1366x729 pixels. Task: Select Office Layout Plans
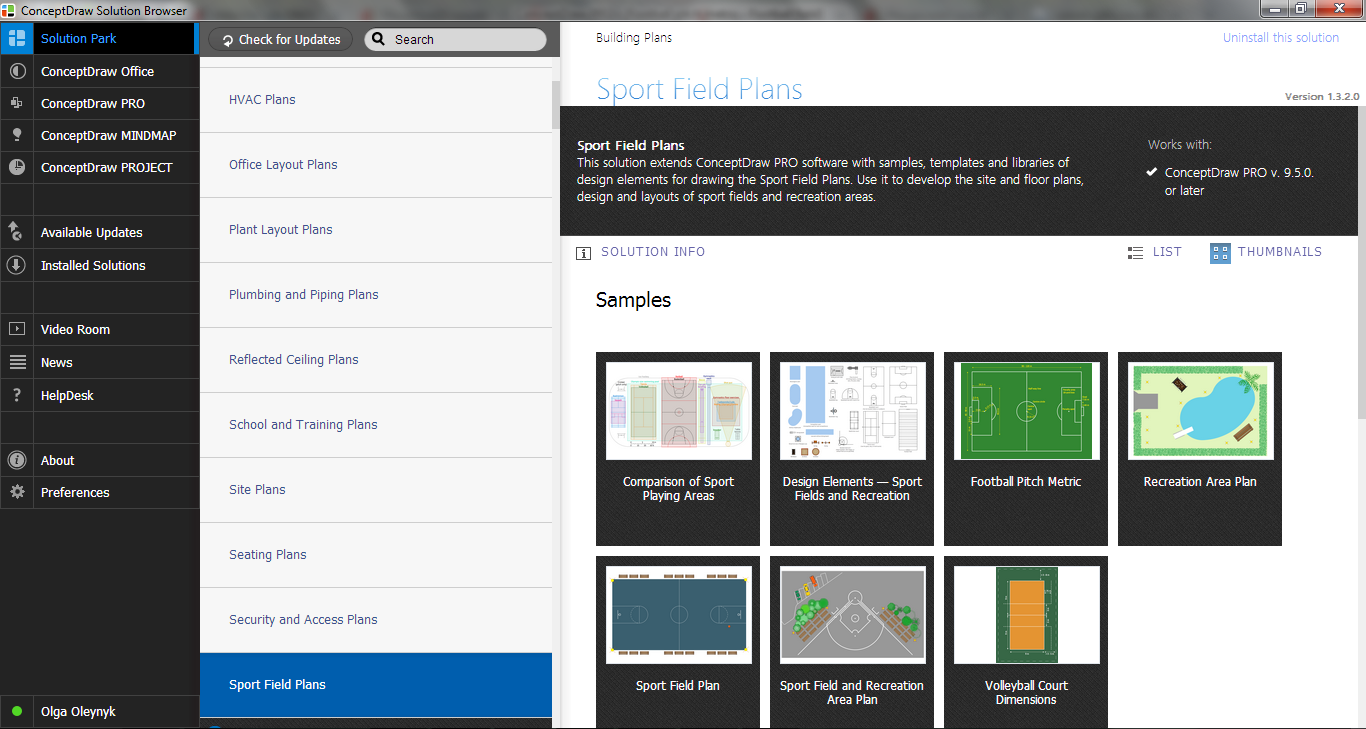click(x=376, y=165)
